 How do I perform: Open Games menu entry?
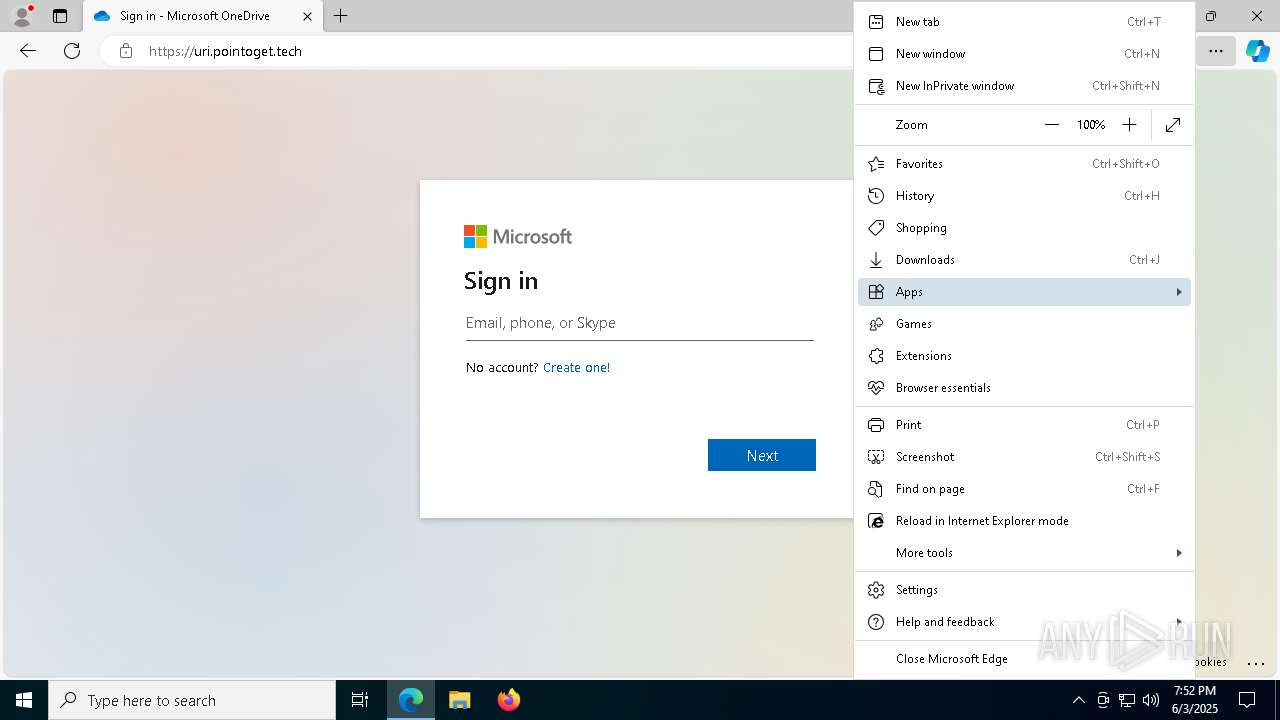click(1024, 324)
